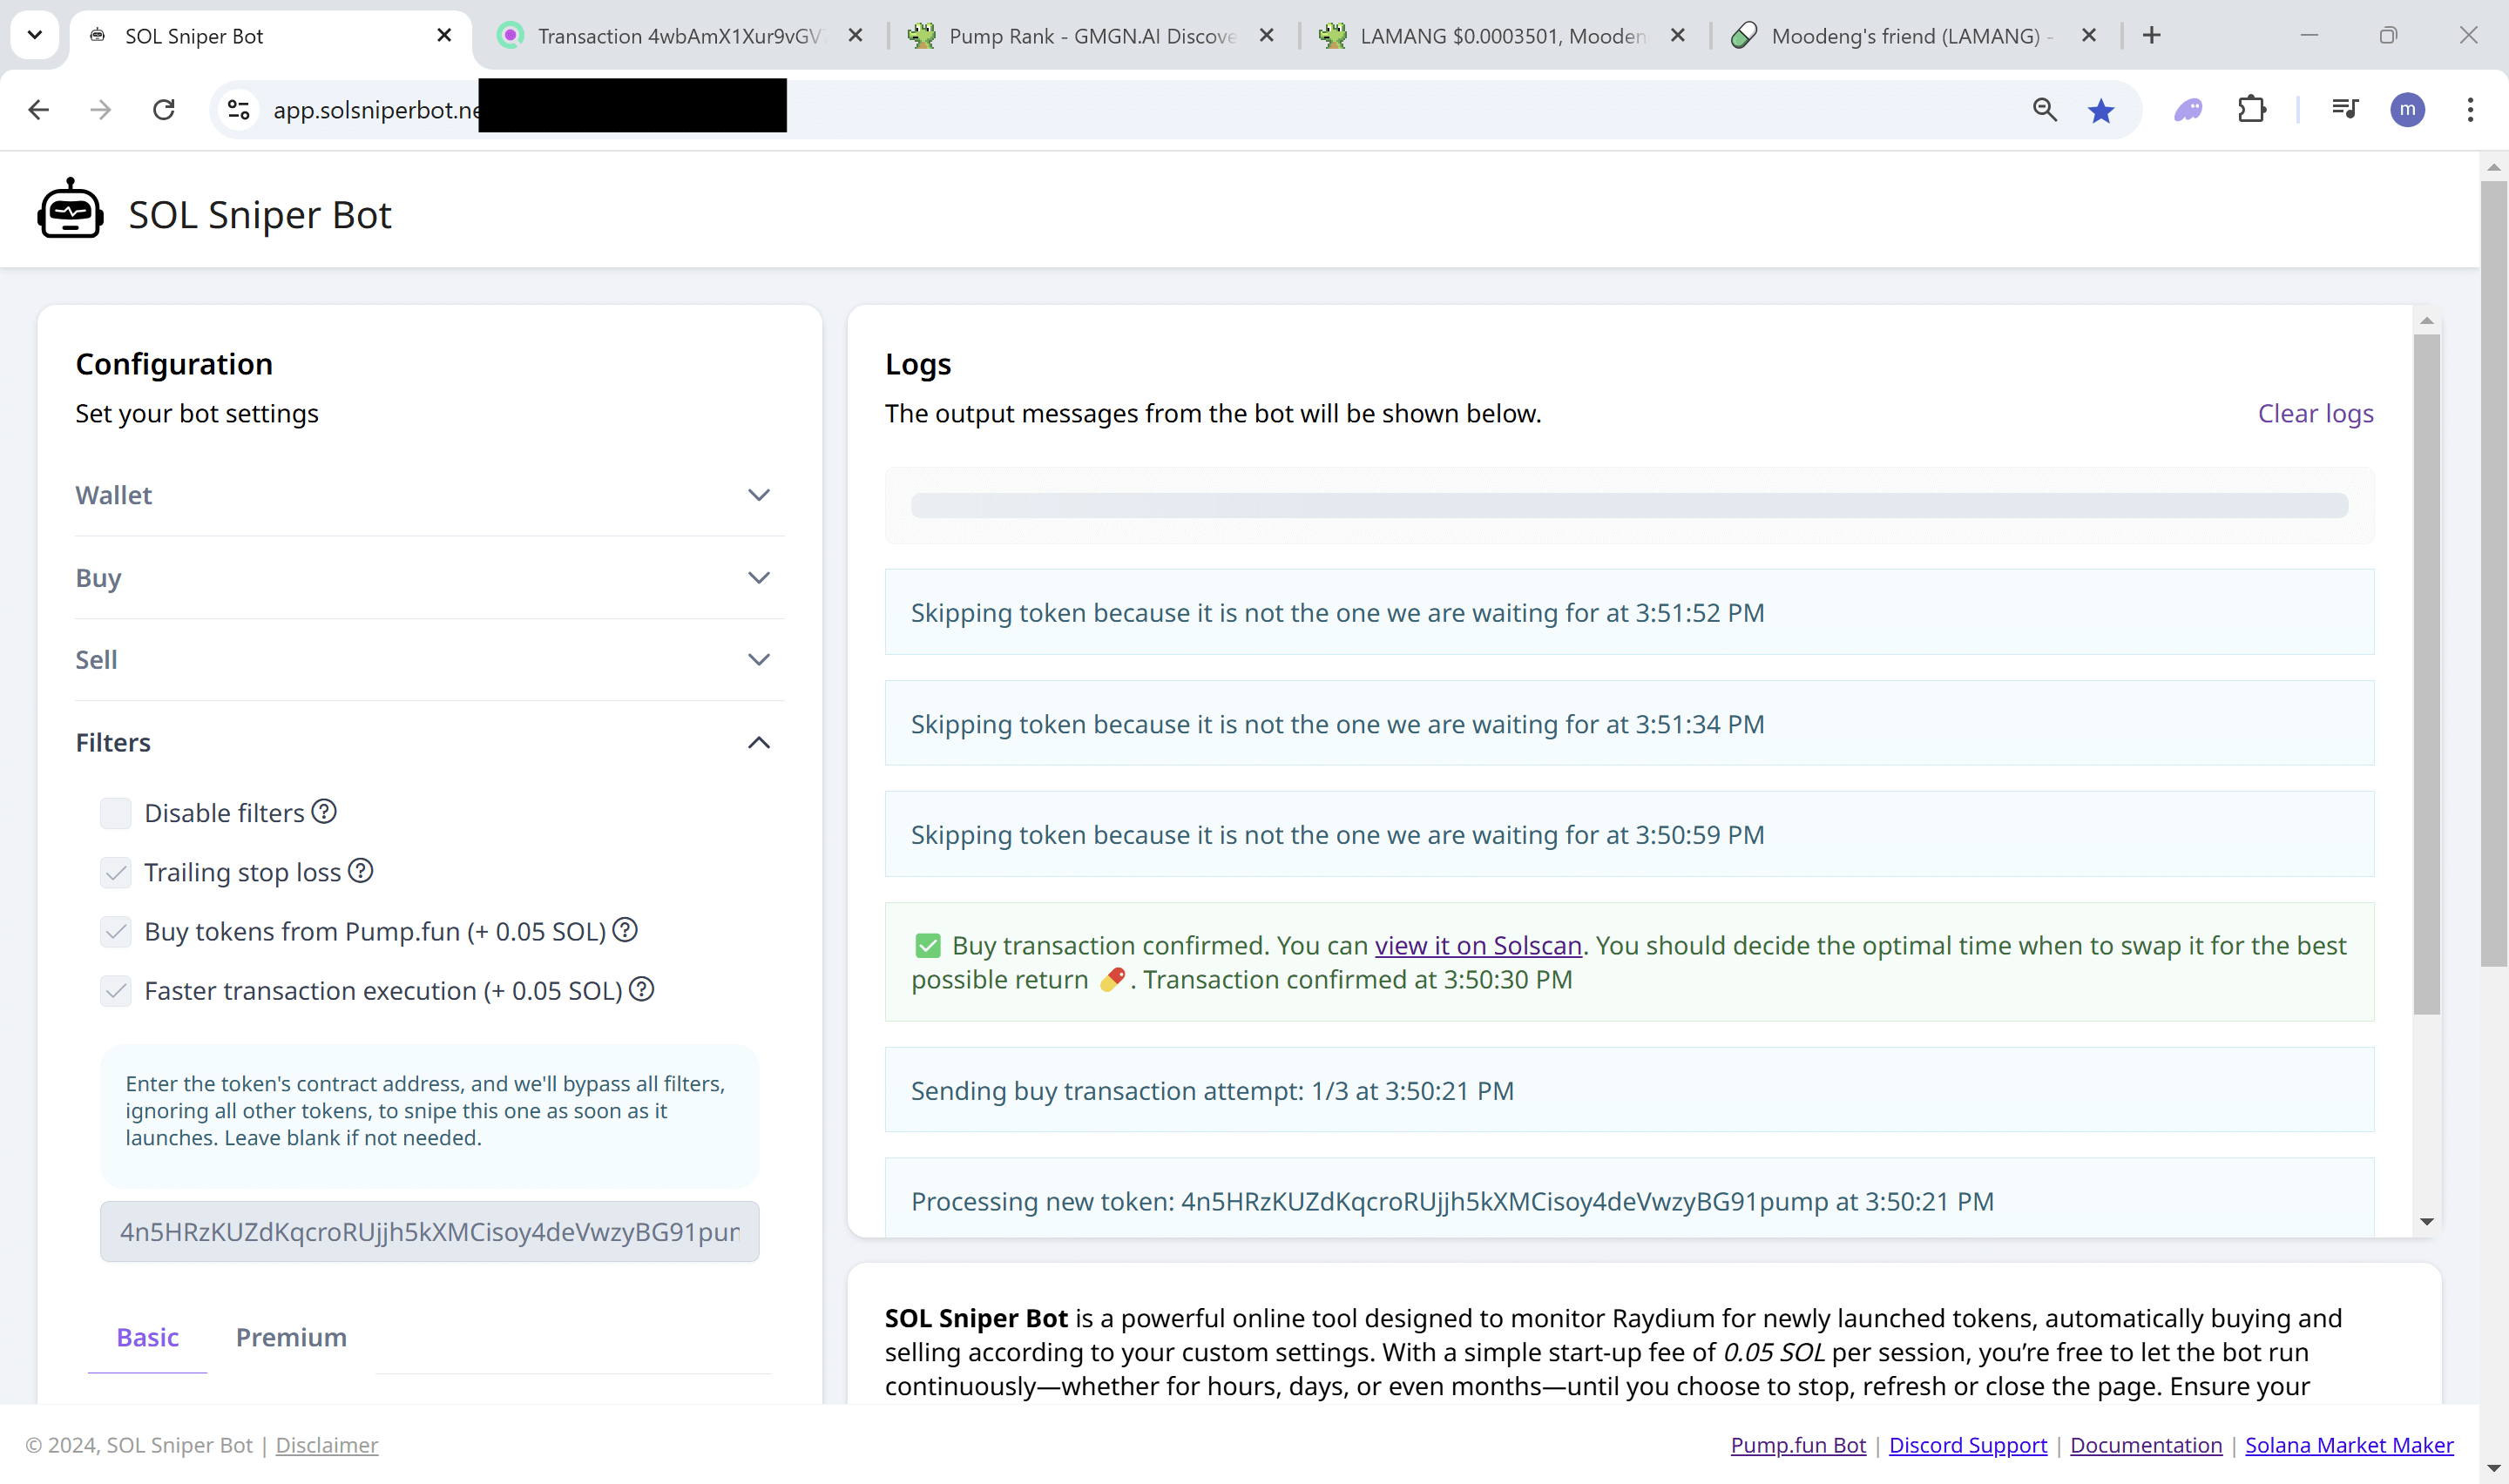2509x1484 pixels.
Task: Open the Solana Market Maker footer link
Action: point(2349,1444)
